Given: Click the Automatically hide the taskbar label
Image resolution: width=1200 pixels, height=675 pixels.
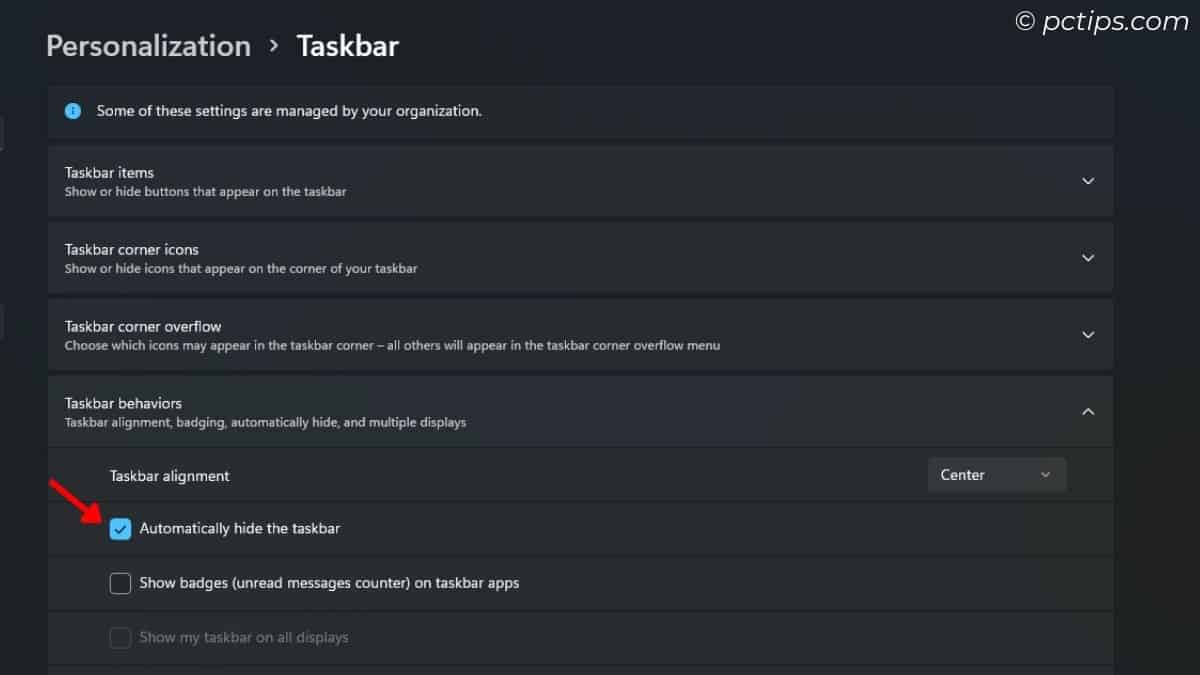Looking at the screenshot, I should tap(239, 528).
